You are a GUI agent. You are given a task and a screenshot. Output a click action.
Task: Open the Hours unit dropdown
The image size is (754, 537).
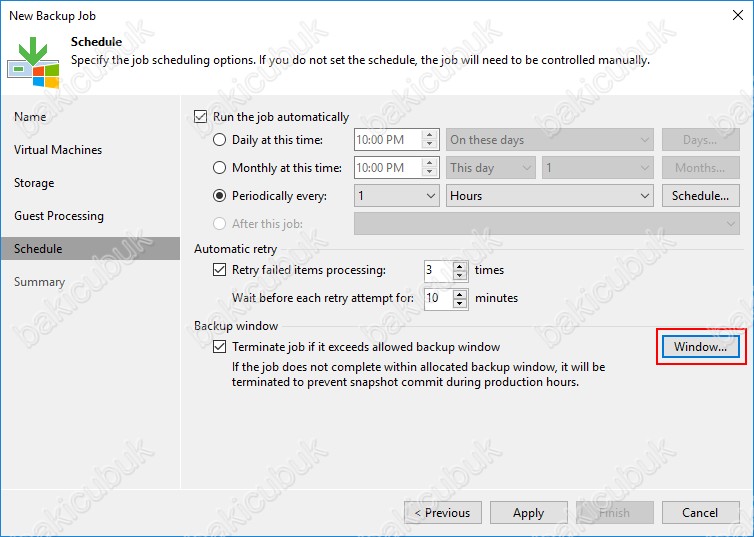click(x=550, y=196)
